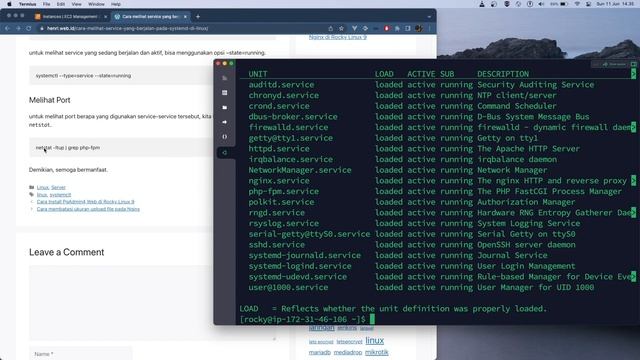
Task: Click user@1000.service row in terminal
Action: coord(421,287)
